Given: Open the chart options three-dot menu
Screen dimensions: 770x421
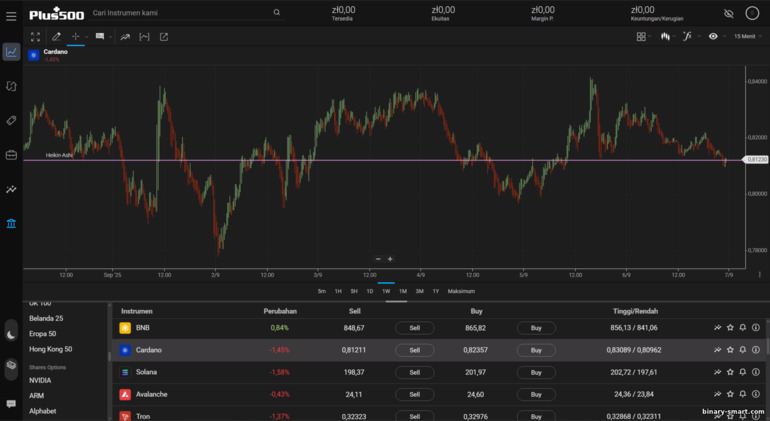Looking at the screenshot, I should click(759, 275).
